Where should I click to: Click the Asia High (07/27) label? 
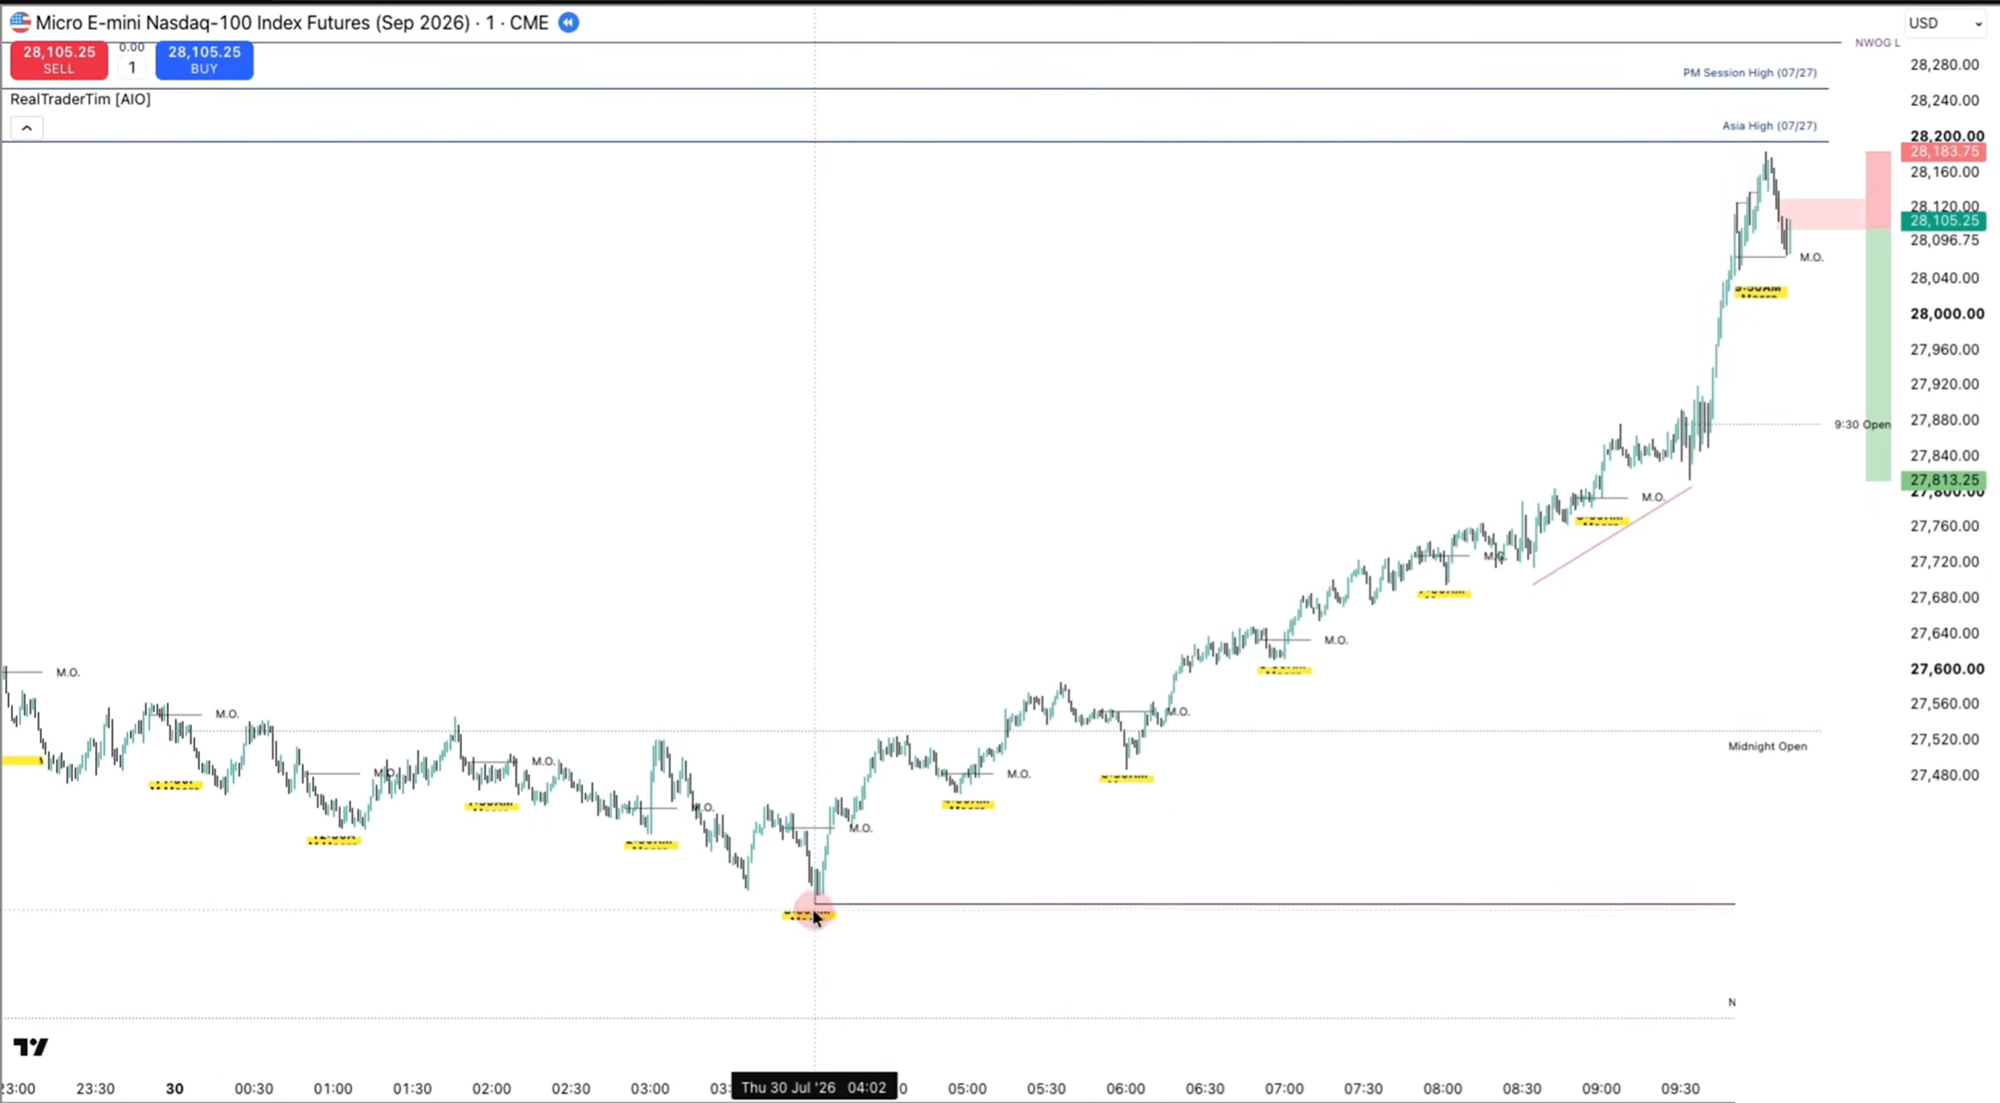coord(1769,126)
